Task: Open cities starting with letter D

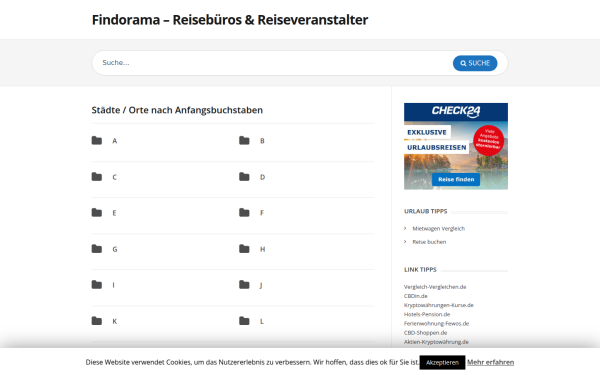Action: click(x=262, y=177)
